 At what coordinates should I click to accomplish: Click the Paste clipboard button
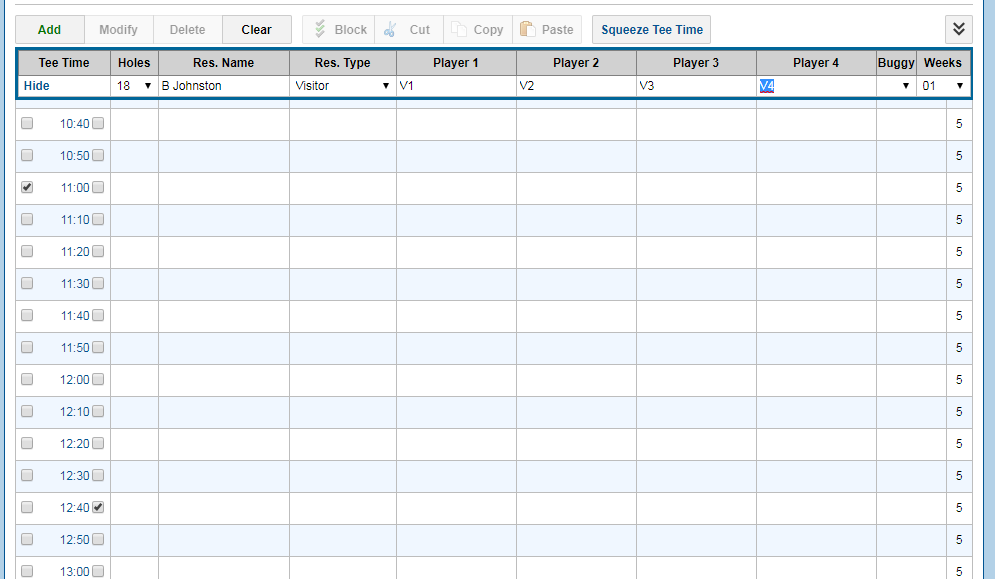pos(547,30)
